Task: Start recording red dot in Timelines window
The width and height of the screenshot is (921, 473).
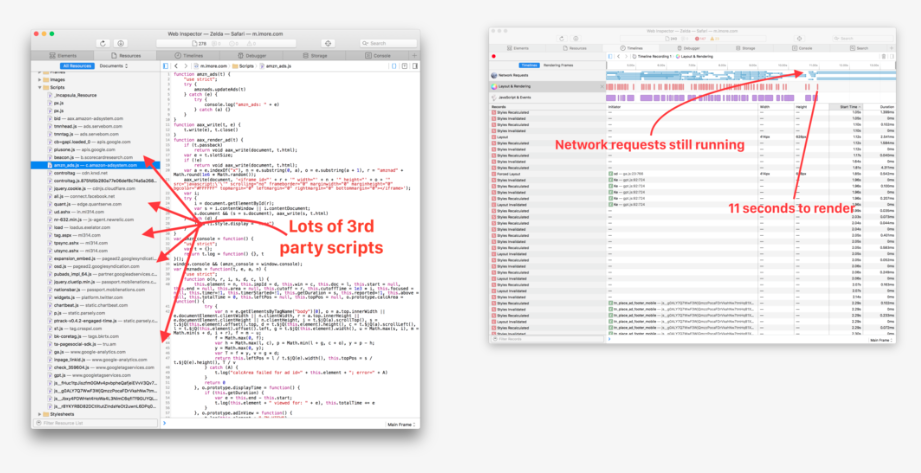Action: pyautogui.click(x=494, y=56)
